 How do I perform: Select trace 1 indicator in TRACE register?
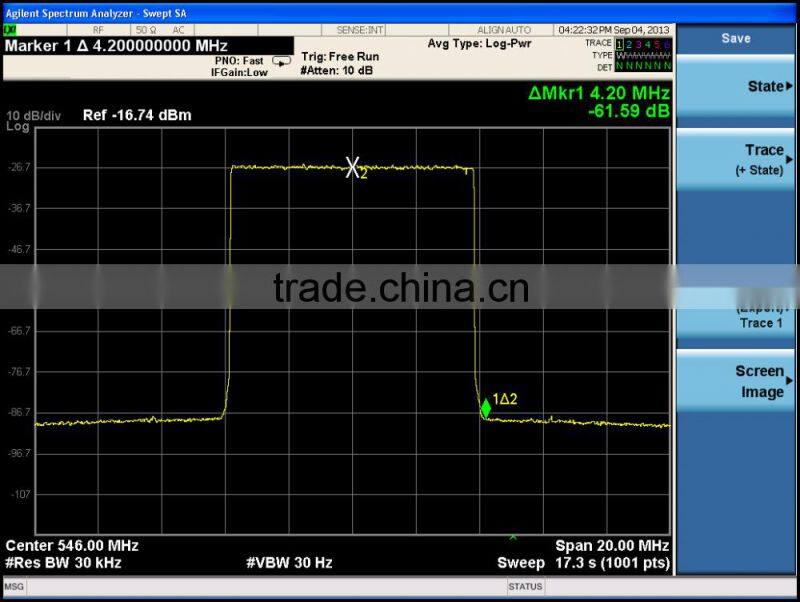[618, 43]
